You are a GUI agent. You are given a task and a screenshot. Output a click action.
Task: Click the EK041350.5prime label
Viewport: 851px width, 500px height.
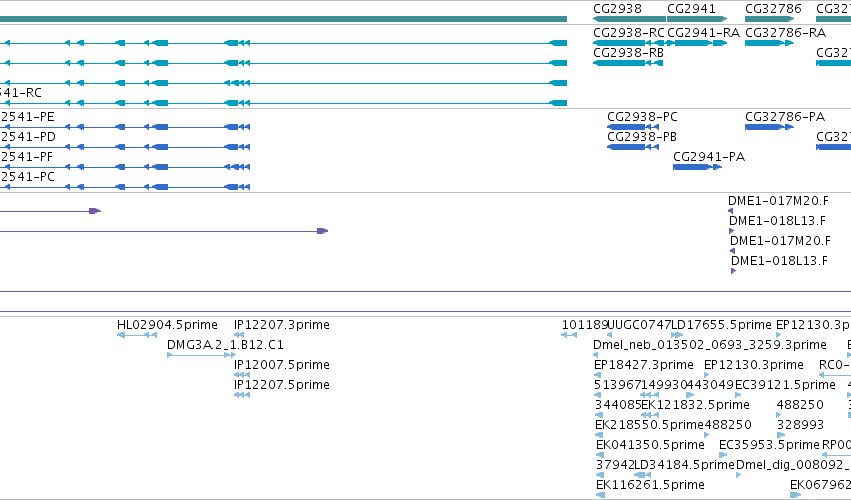coord(650,445)
